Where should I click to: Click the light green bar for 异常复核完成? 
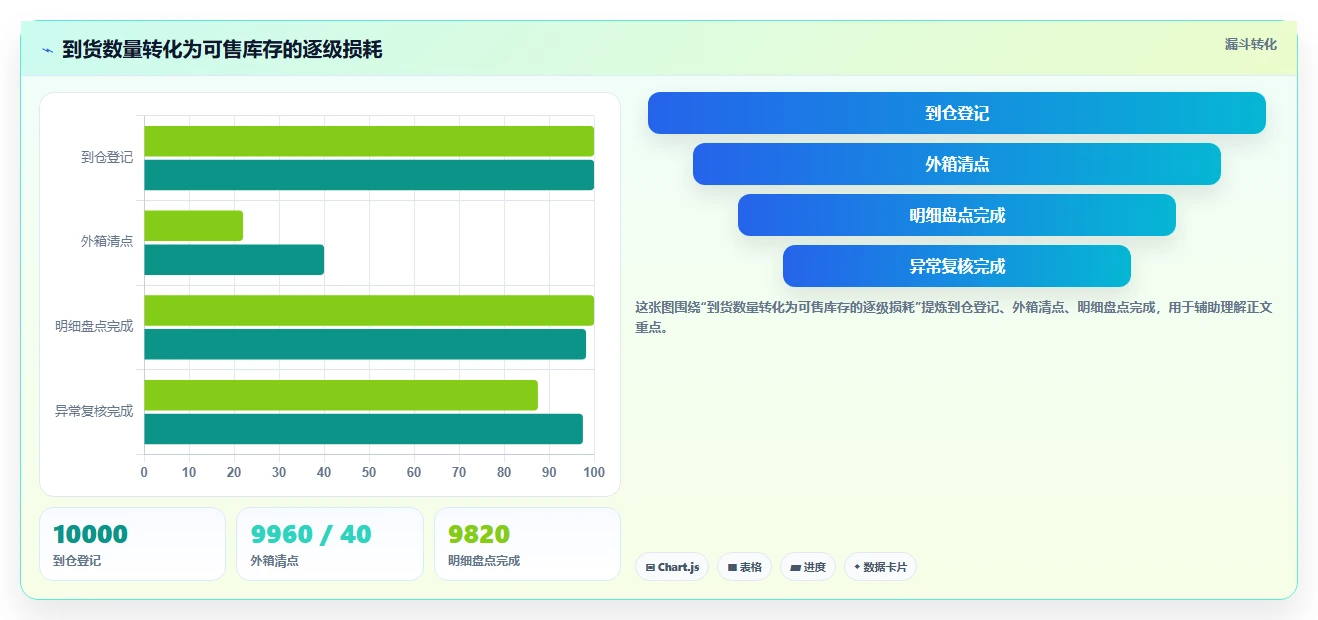pyautogui.click(x=341, y=395)
